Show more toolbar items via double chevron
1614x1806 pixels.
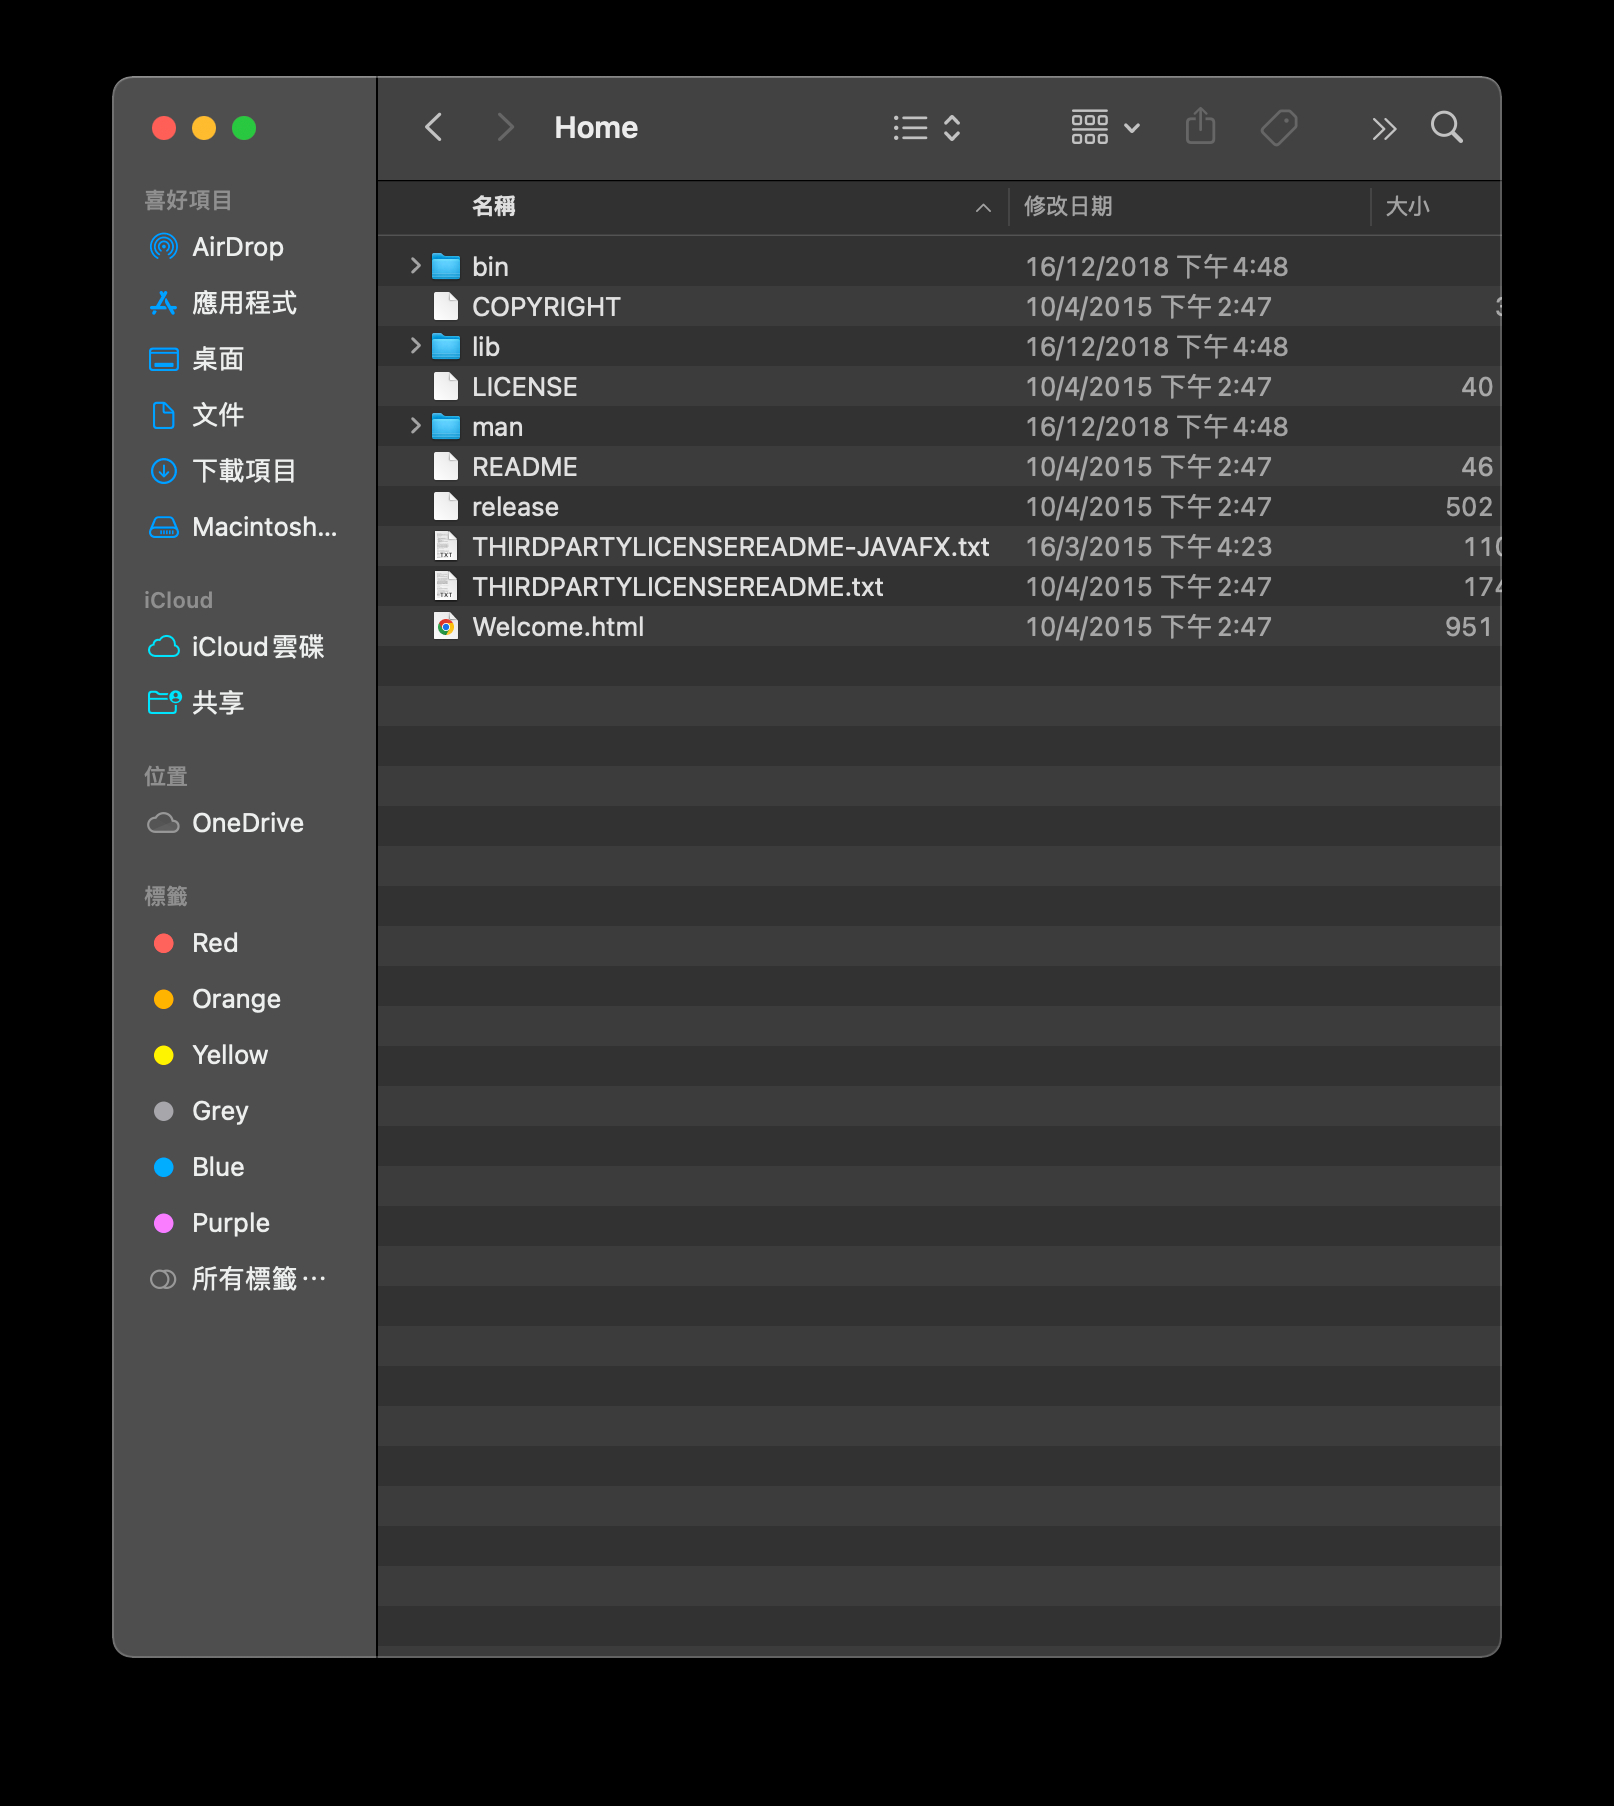1383,128
